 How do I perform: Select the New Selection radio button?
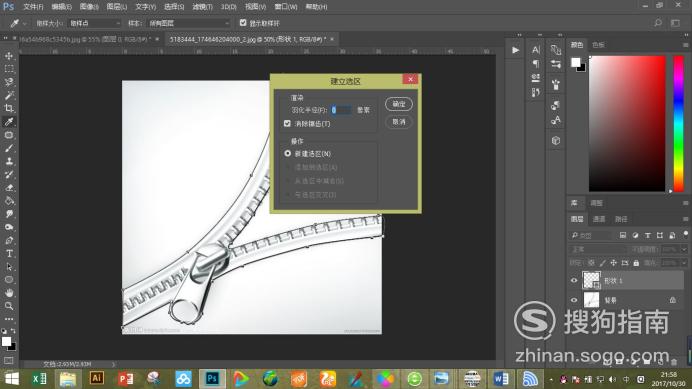288,154
